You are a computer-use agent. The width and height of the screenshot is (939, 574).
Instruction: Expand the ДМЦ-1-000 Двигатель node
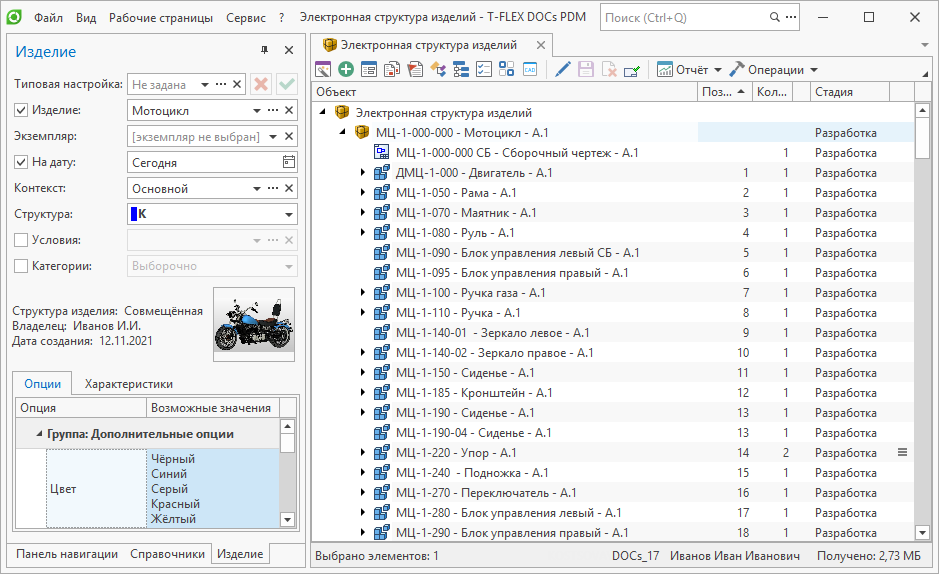pos(362,172)
